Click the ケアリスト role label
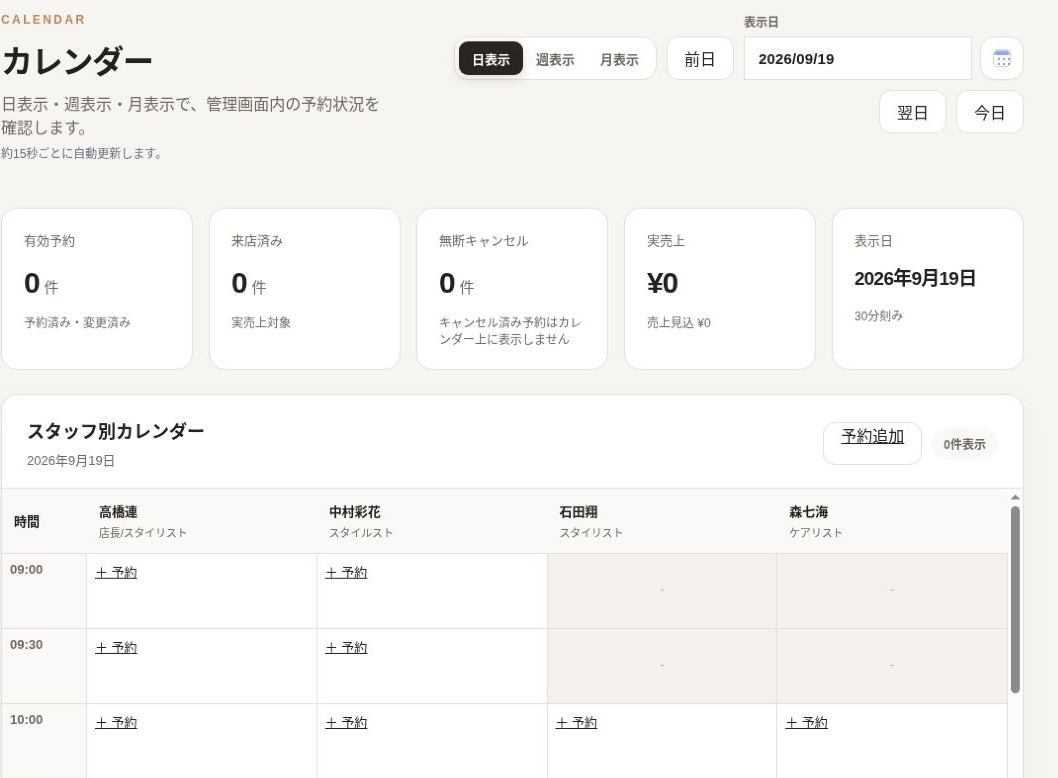 pyautogui.click(x=816, y=532)
